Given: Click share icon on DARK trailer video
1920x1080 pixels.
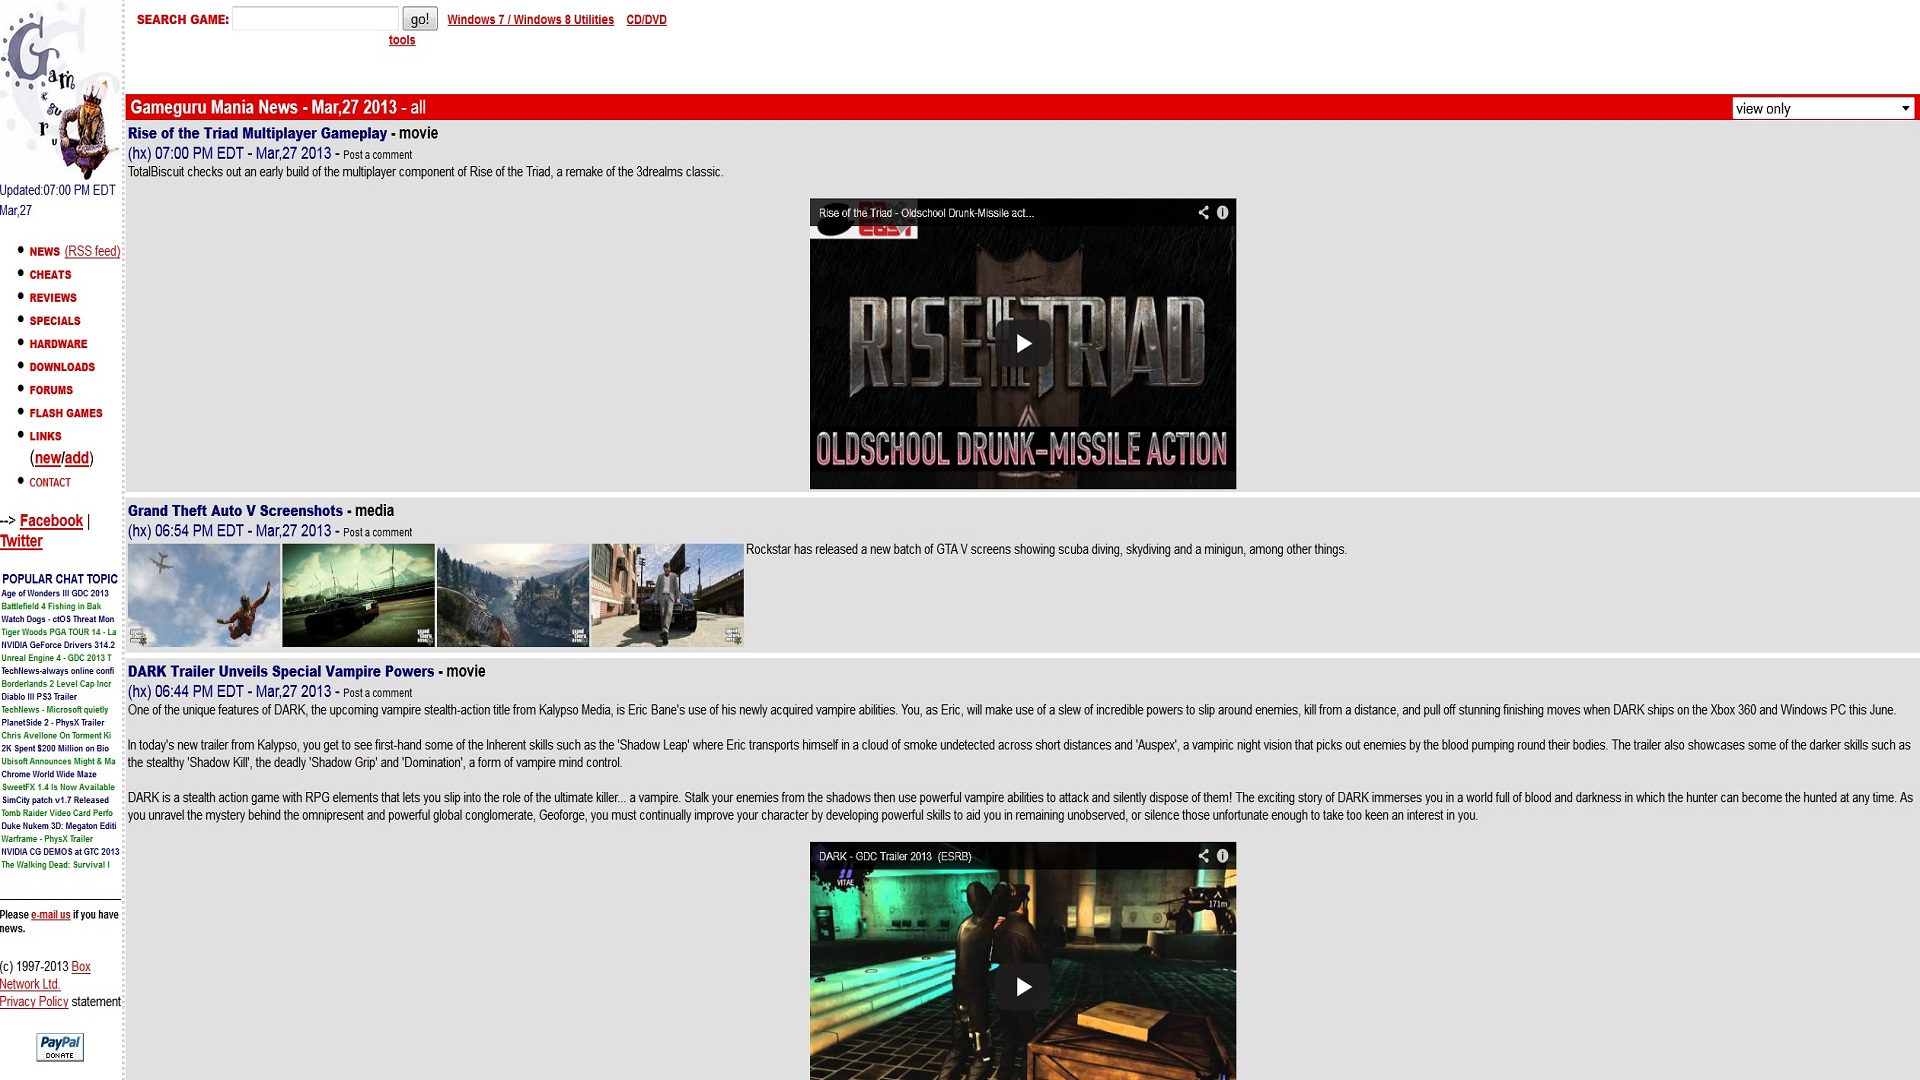Looking at the screenshot, I should click(1203, 856).
